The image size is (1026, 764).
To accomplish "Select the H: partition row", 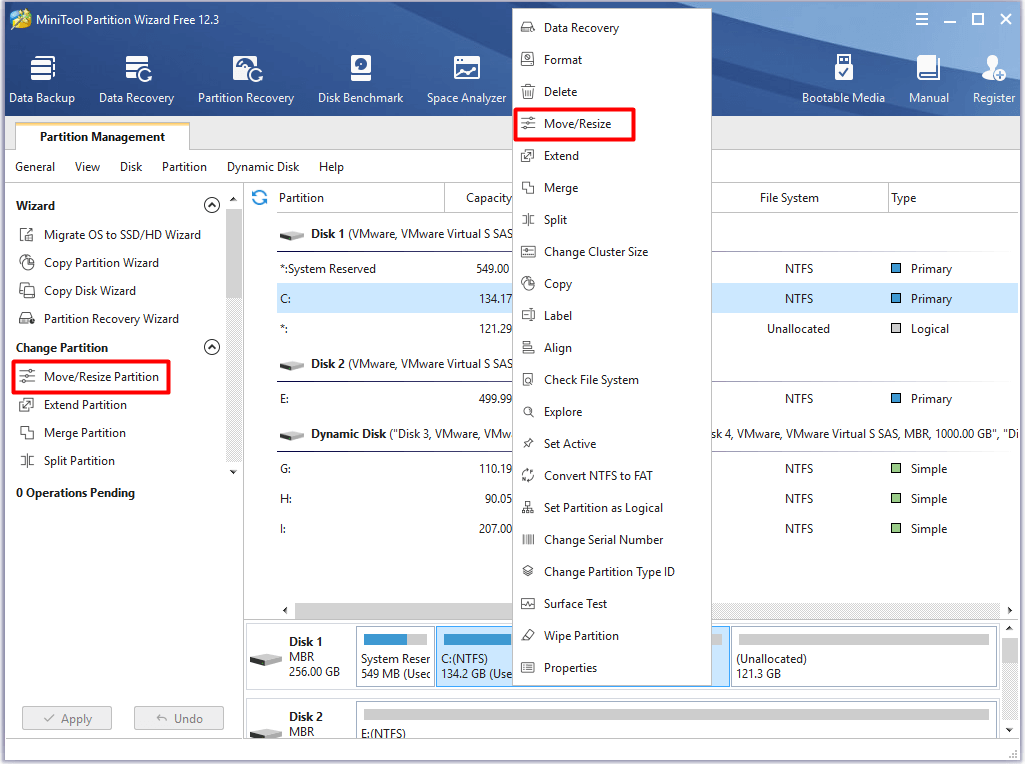I will [647, 498].
